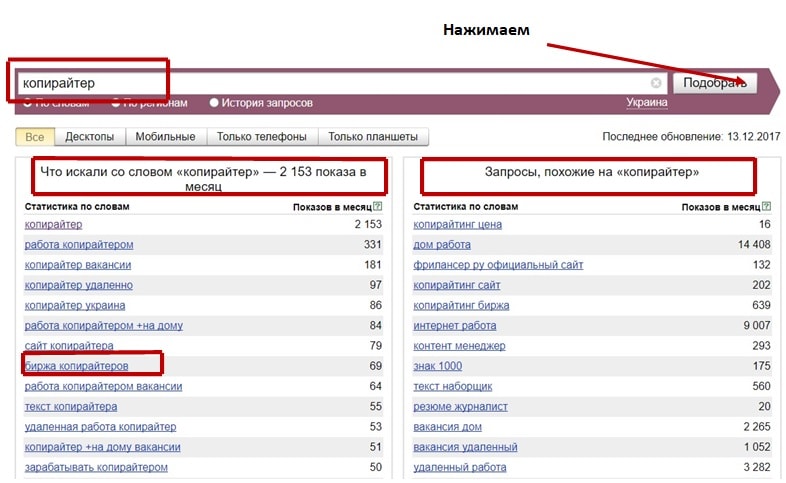The image size is (786, 483).
Task: Click the '1 052' impressions value
Action: coord(757,447)
